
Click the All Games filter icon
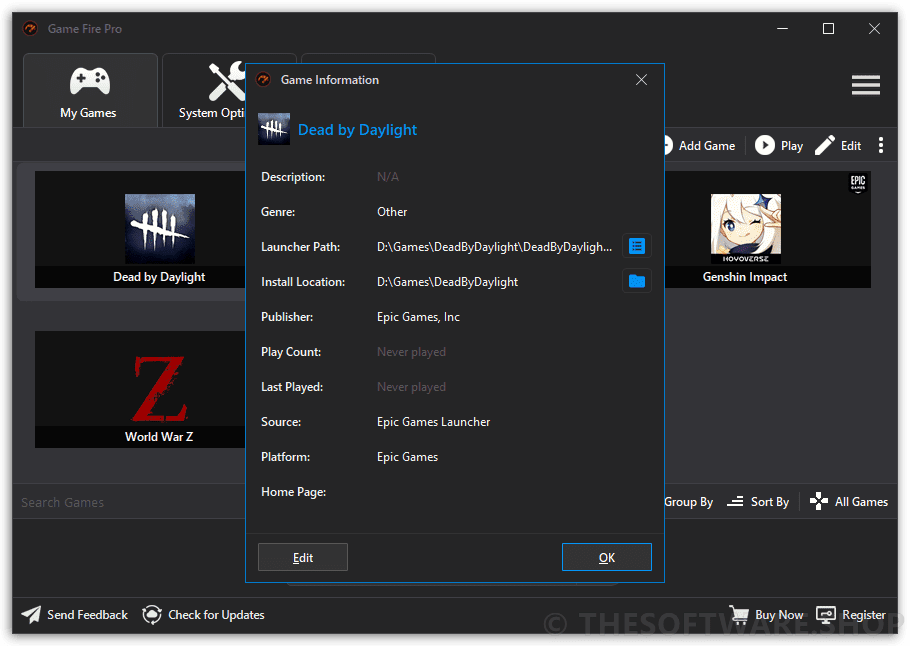coord(819,501)
